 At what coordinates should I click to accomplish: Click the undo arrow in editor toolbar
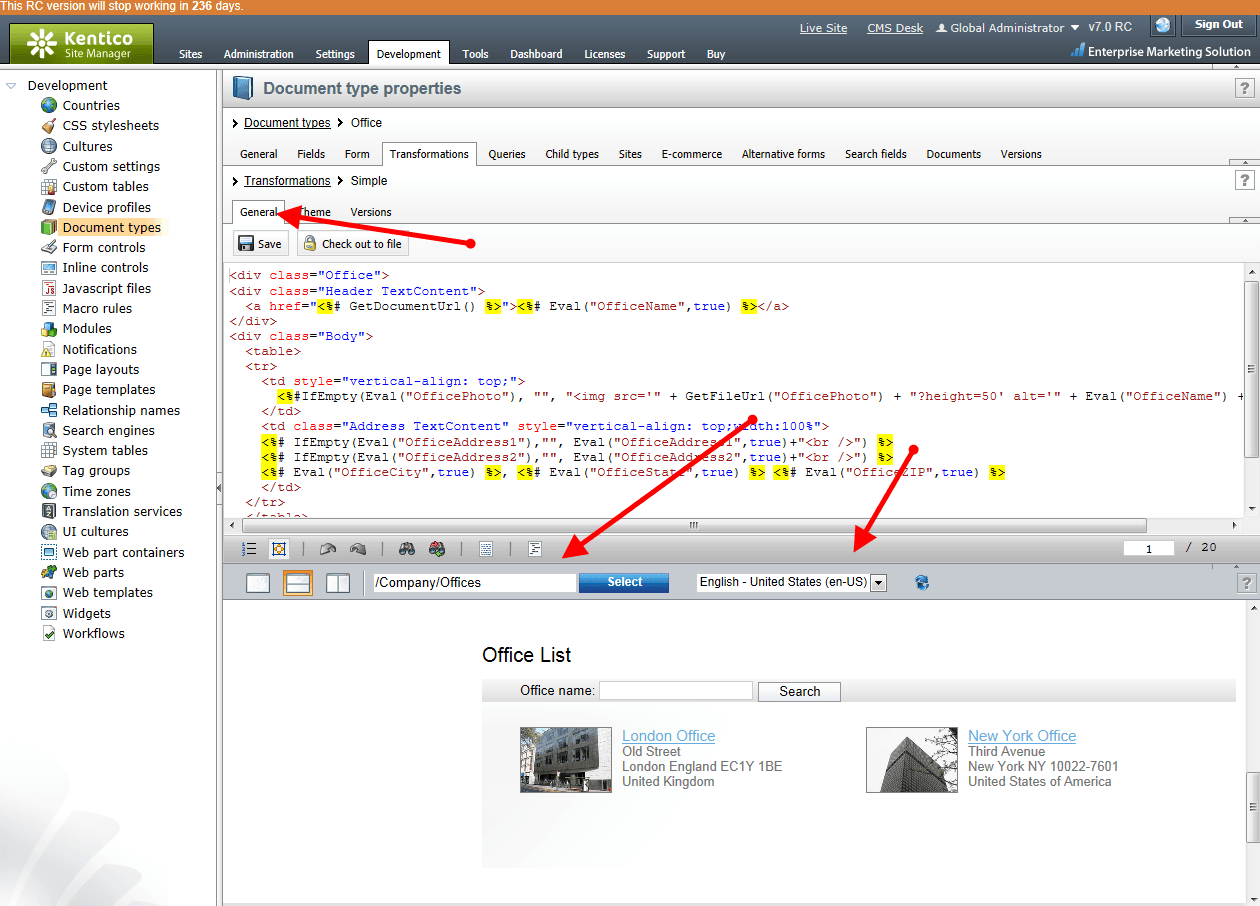[x=327, y=549]
